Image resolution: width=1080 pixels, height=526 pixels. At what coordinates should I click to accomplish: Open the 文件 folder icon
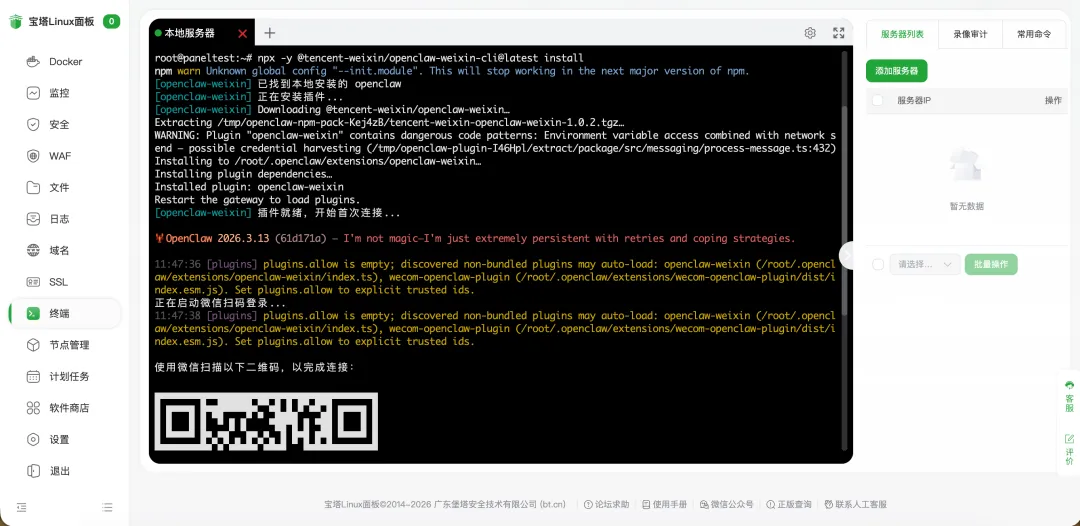(x=33, y=187)
